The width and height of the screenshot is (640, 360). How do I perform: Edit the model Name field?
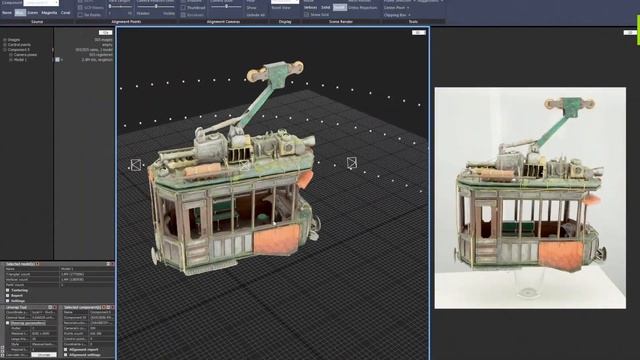[87, 269]
